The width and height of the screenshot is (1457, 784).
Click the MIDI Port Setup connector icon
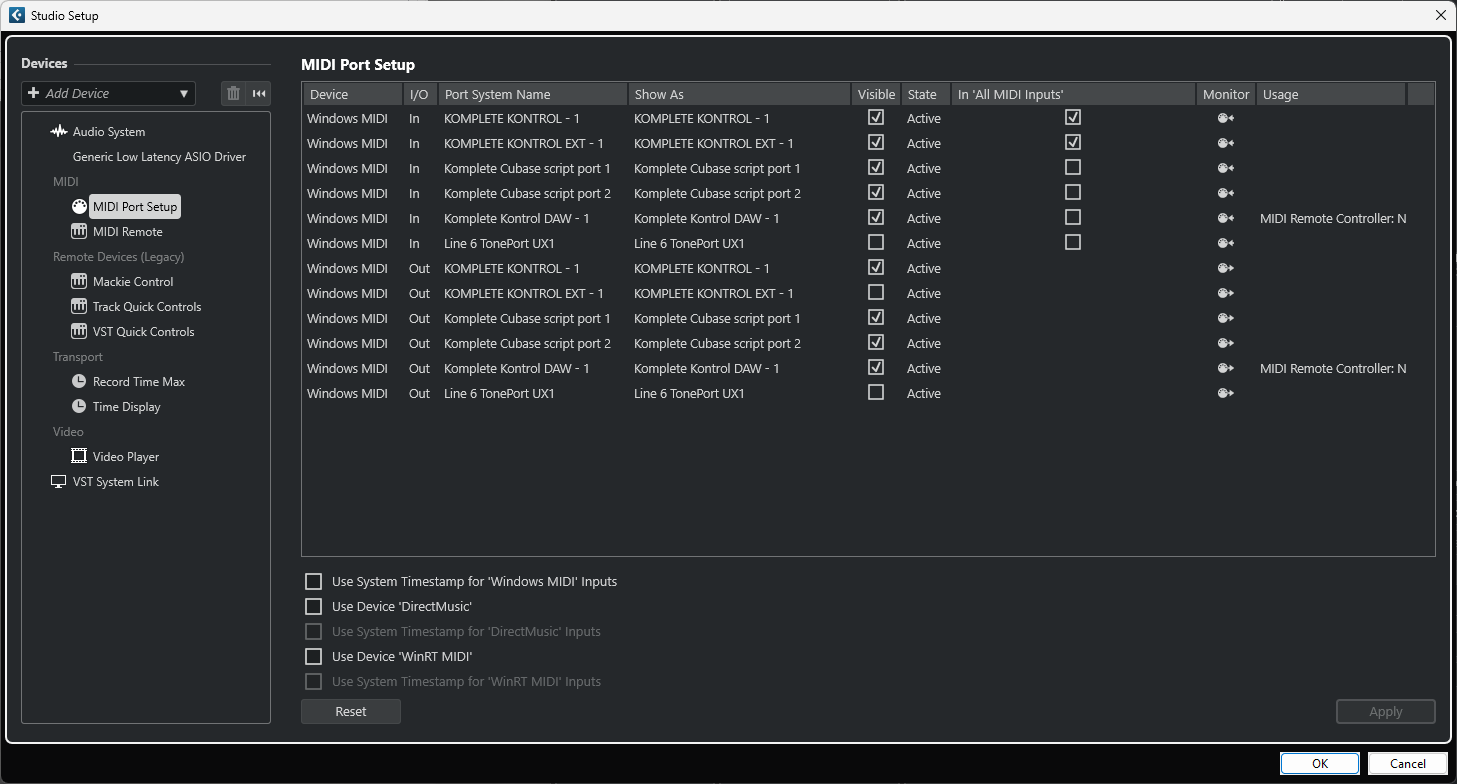[x=79, y=207]
